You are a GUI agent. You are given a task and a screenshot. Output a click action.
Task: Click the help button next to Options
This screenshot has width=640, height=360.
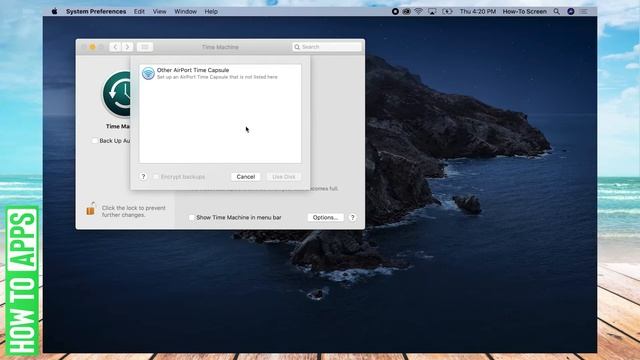click(x=353, y=218)
